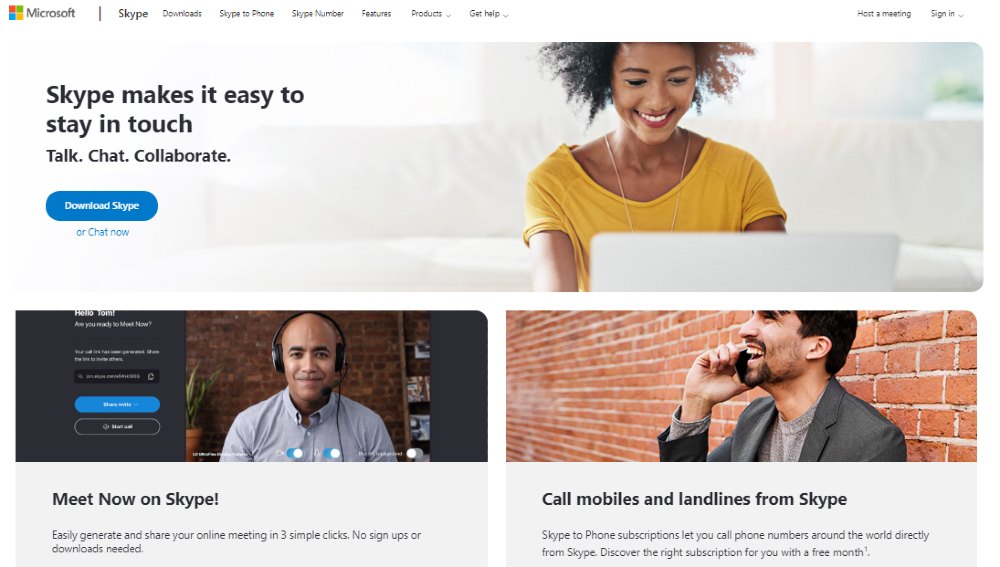Open the Skype Number nav item
The image size is (1000, 567).
pyautogui.click(x=318, y=13)
